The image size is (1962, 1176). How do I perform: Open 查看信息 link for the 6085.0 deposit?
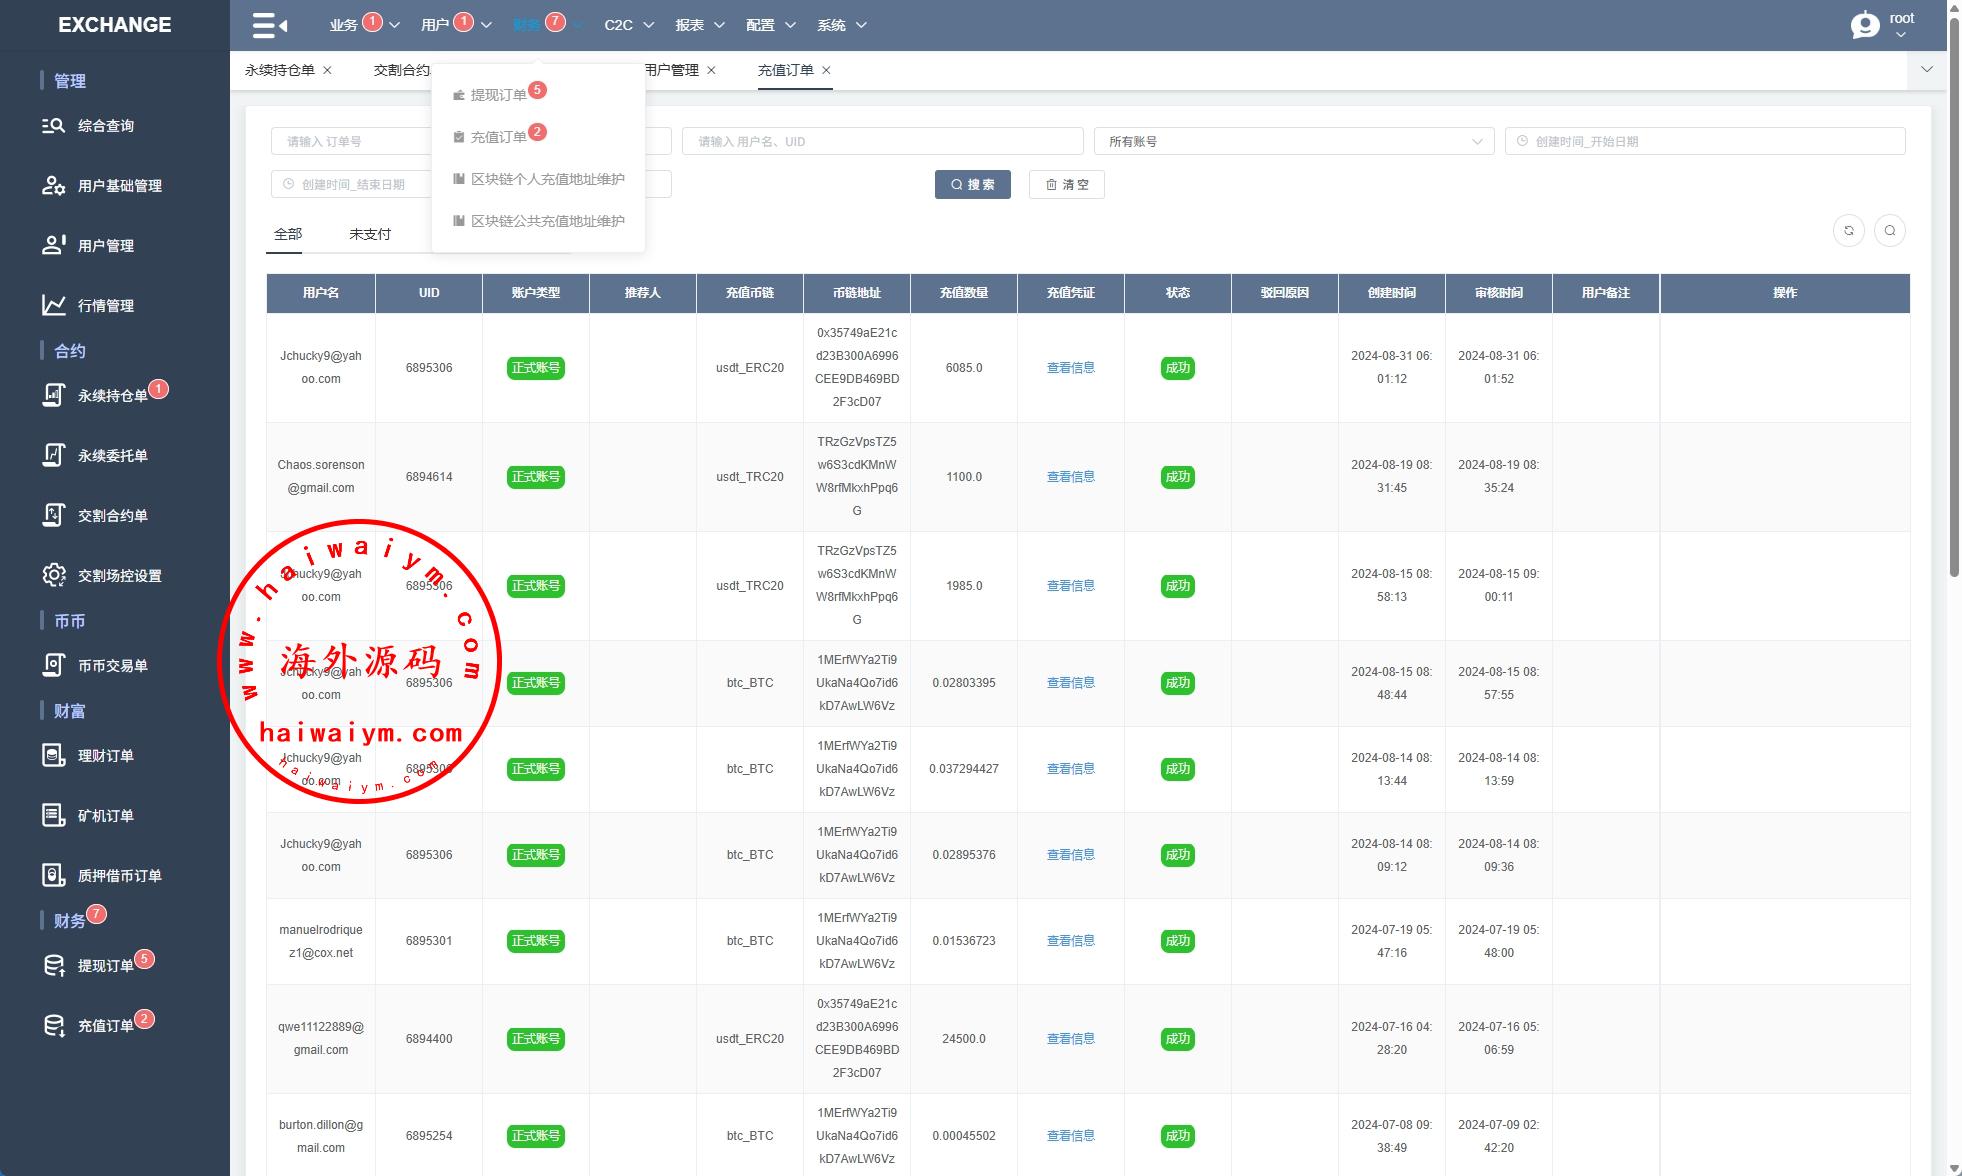pos(1070,368)
